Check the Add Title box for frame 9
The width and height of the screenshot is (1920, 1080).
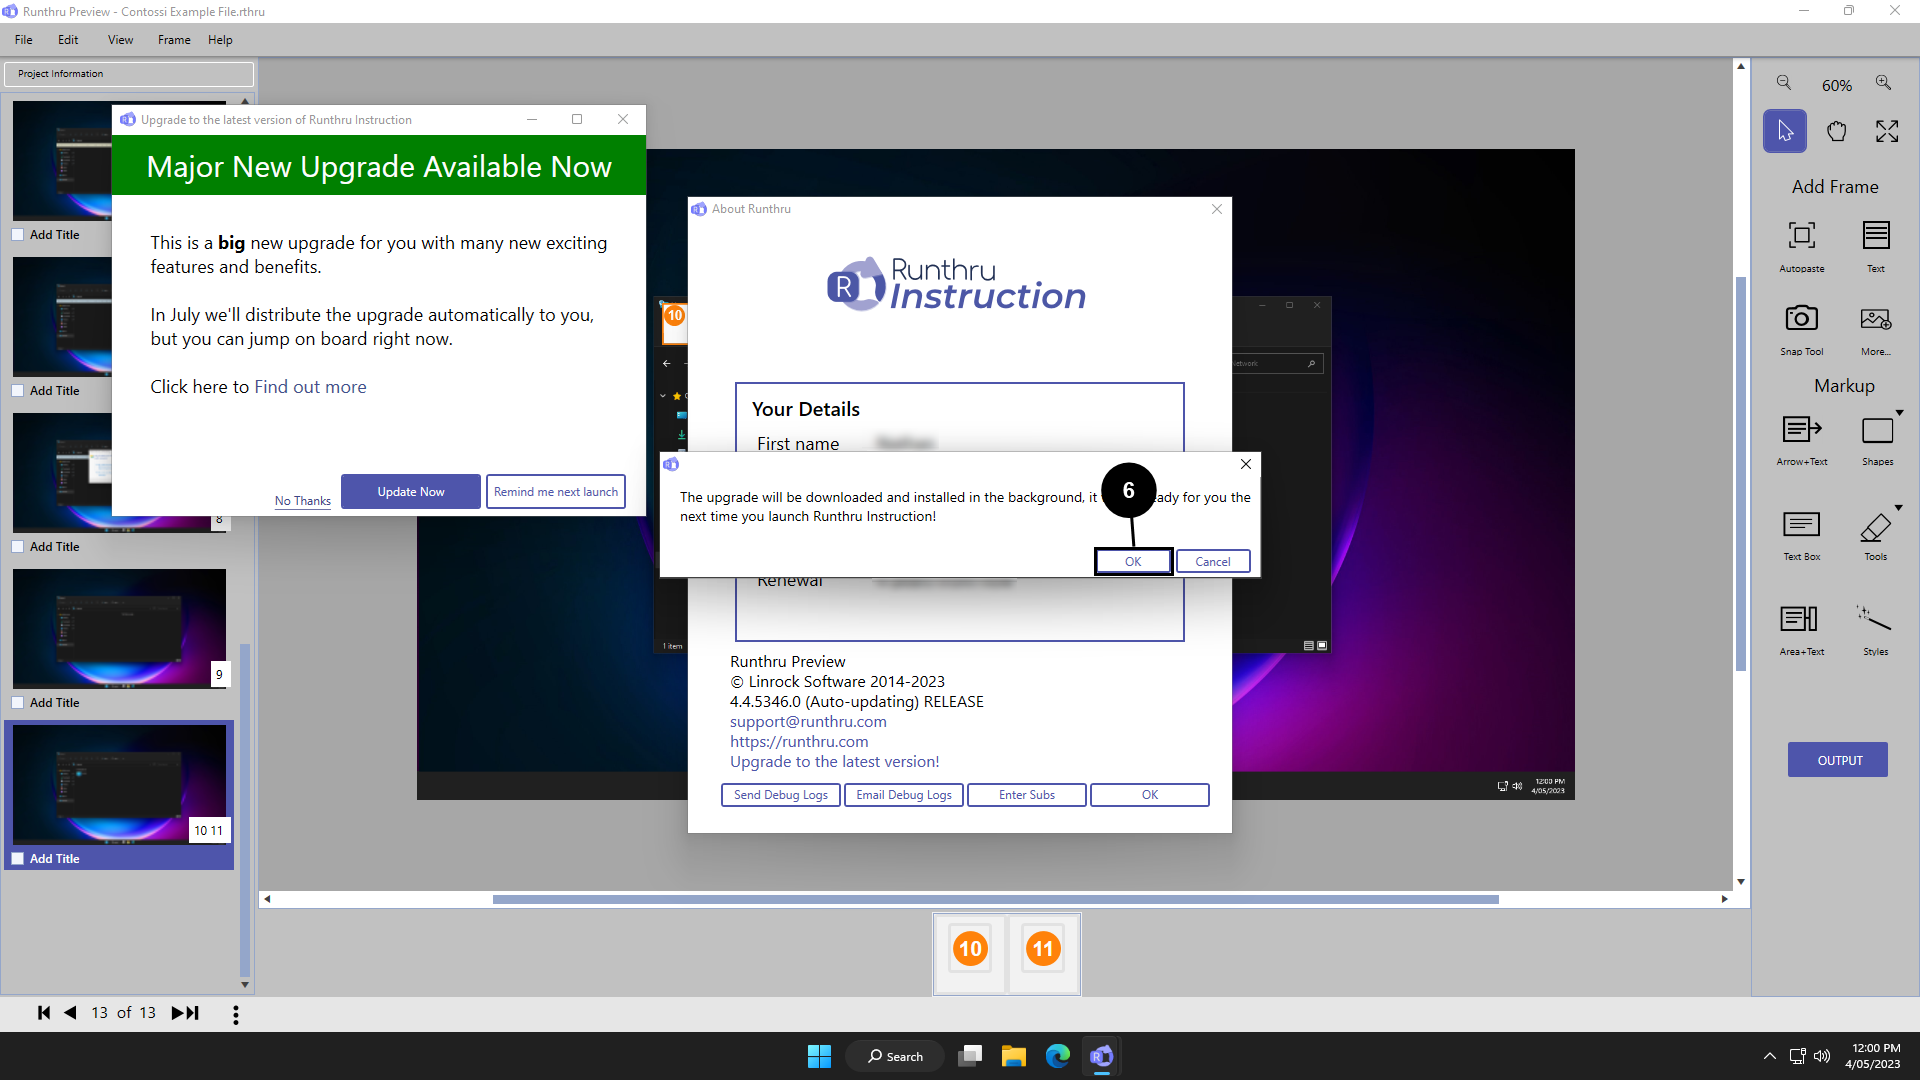18,703
